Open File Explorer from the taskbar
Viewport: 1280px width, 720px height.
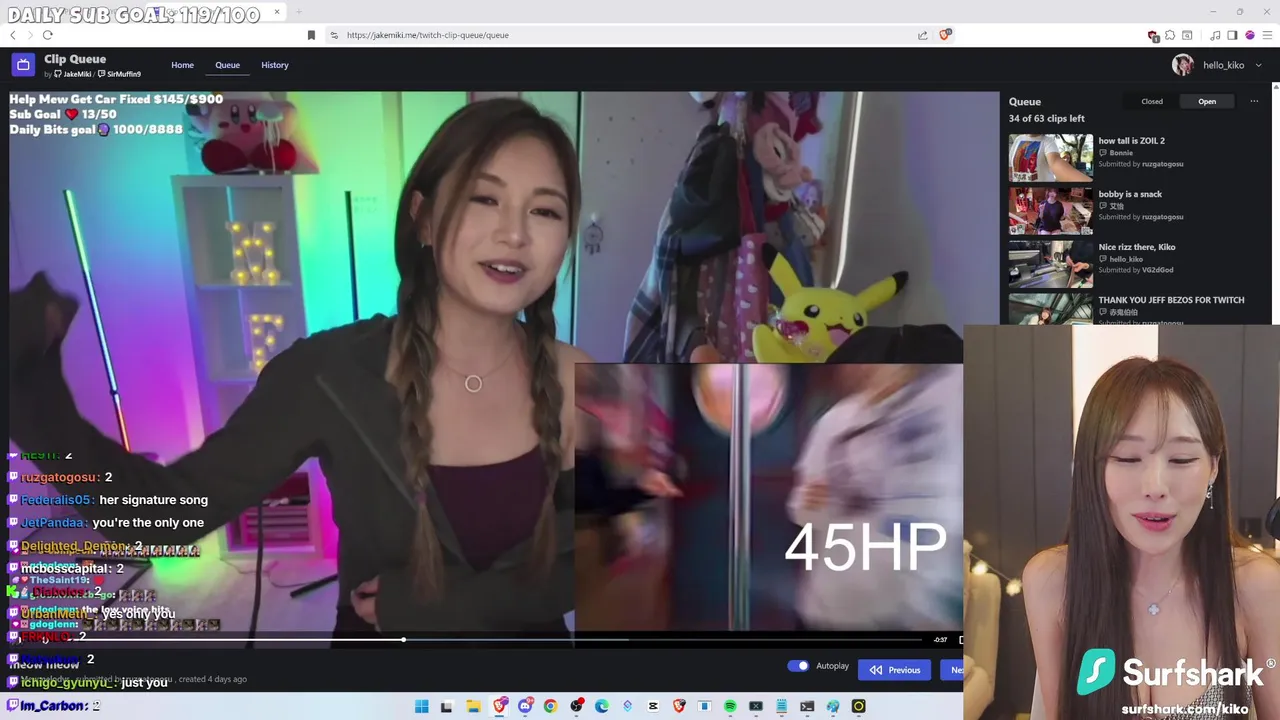pyautogui.click(x=474, y=706)
